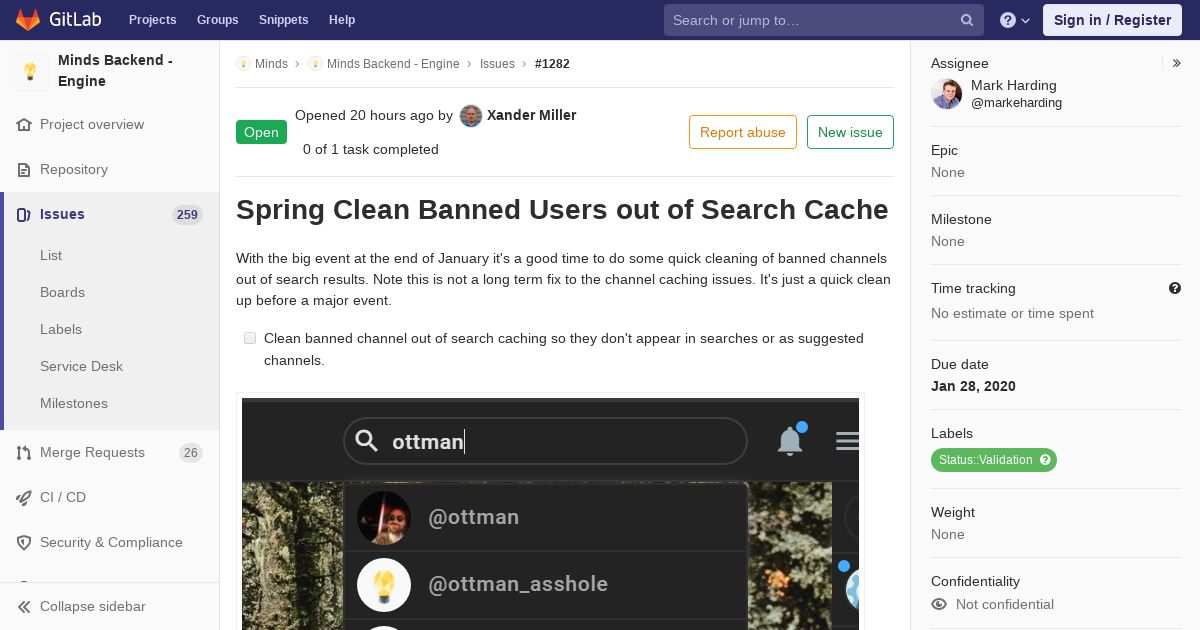Image resolution: width=1200 pixels, height=630 pixels.
Task: Click the CI / CD rocket icon
Action: pyautogui.click(x=24, y=498)
